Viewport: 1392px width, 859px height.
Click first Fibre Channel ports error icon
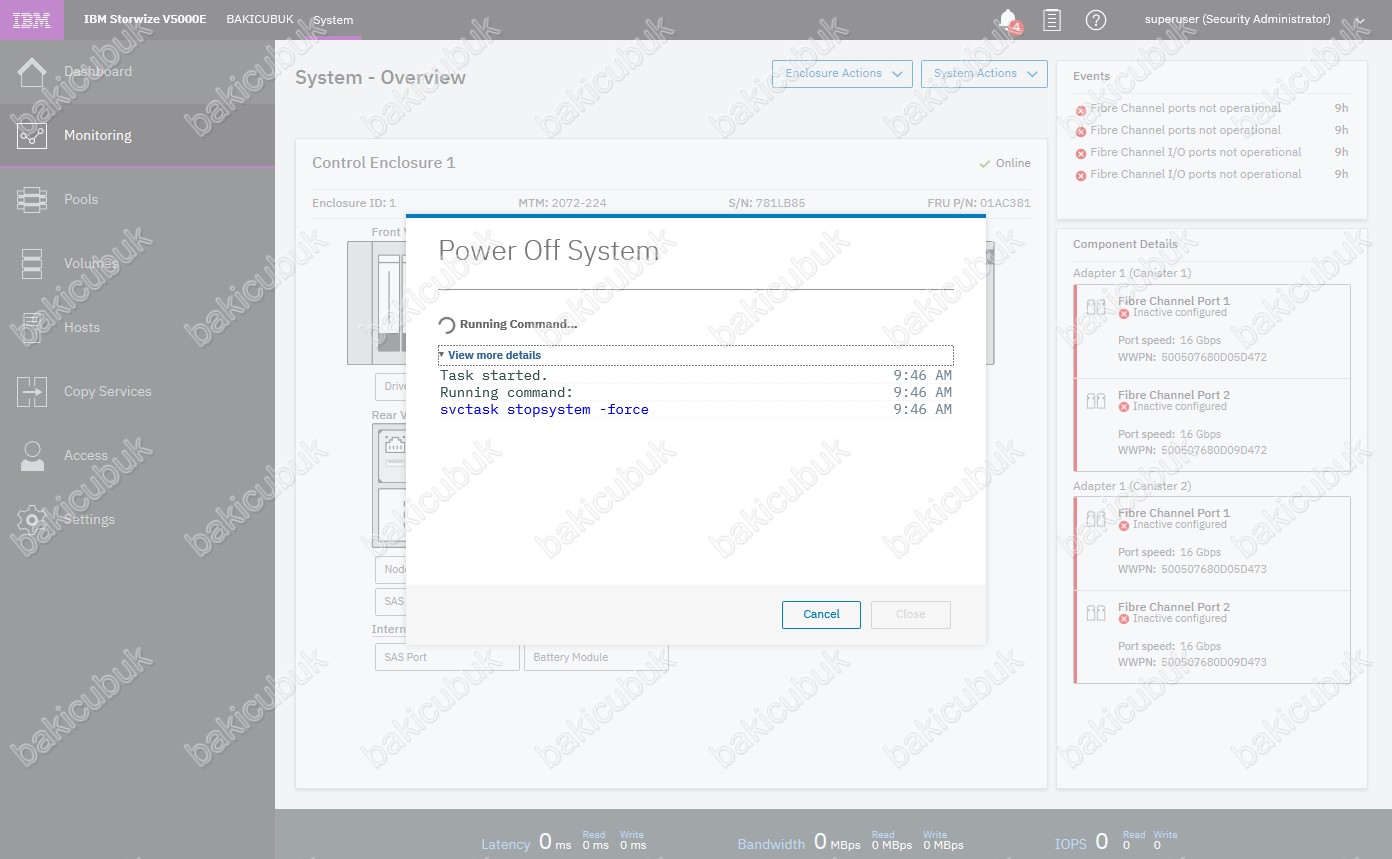(x=1080, y=110)
